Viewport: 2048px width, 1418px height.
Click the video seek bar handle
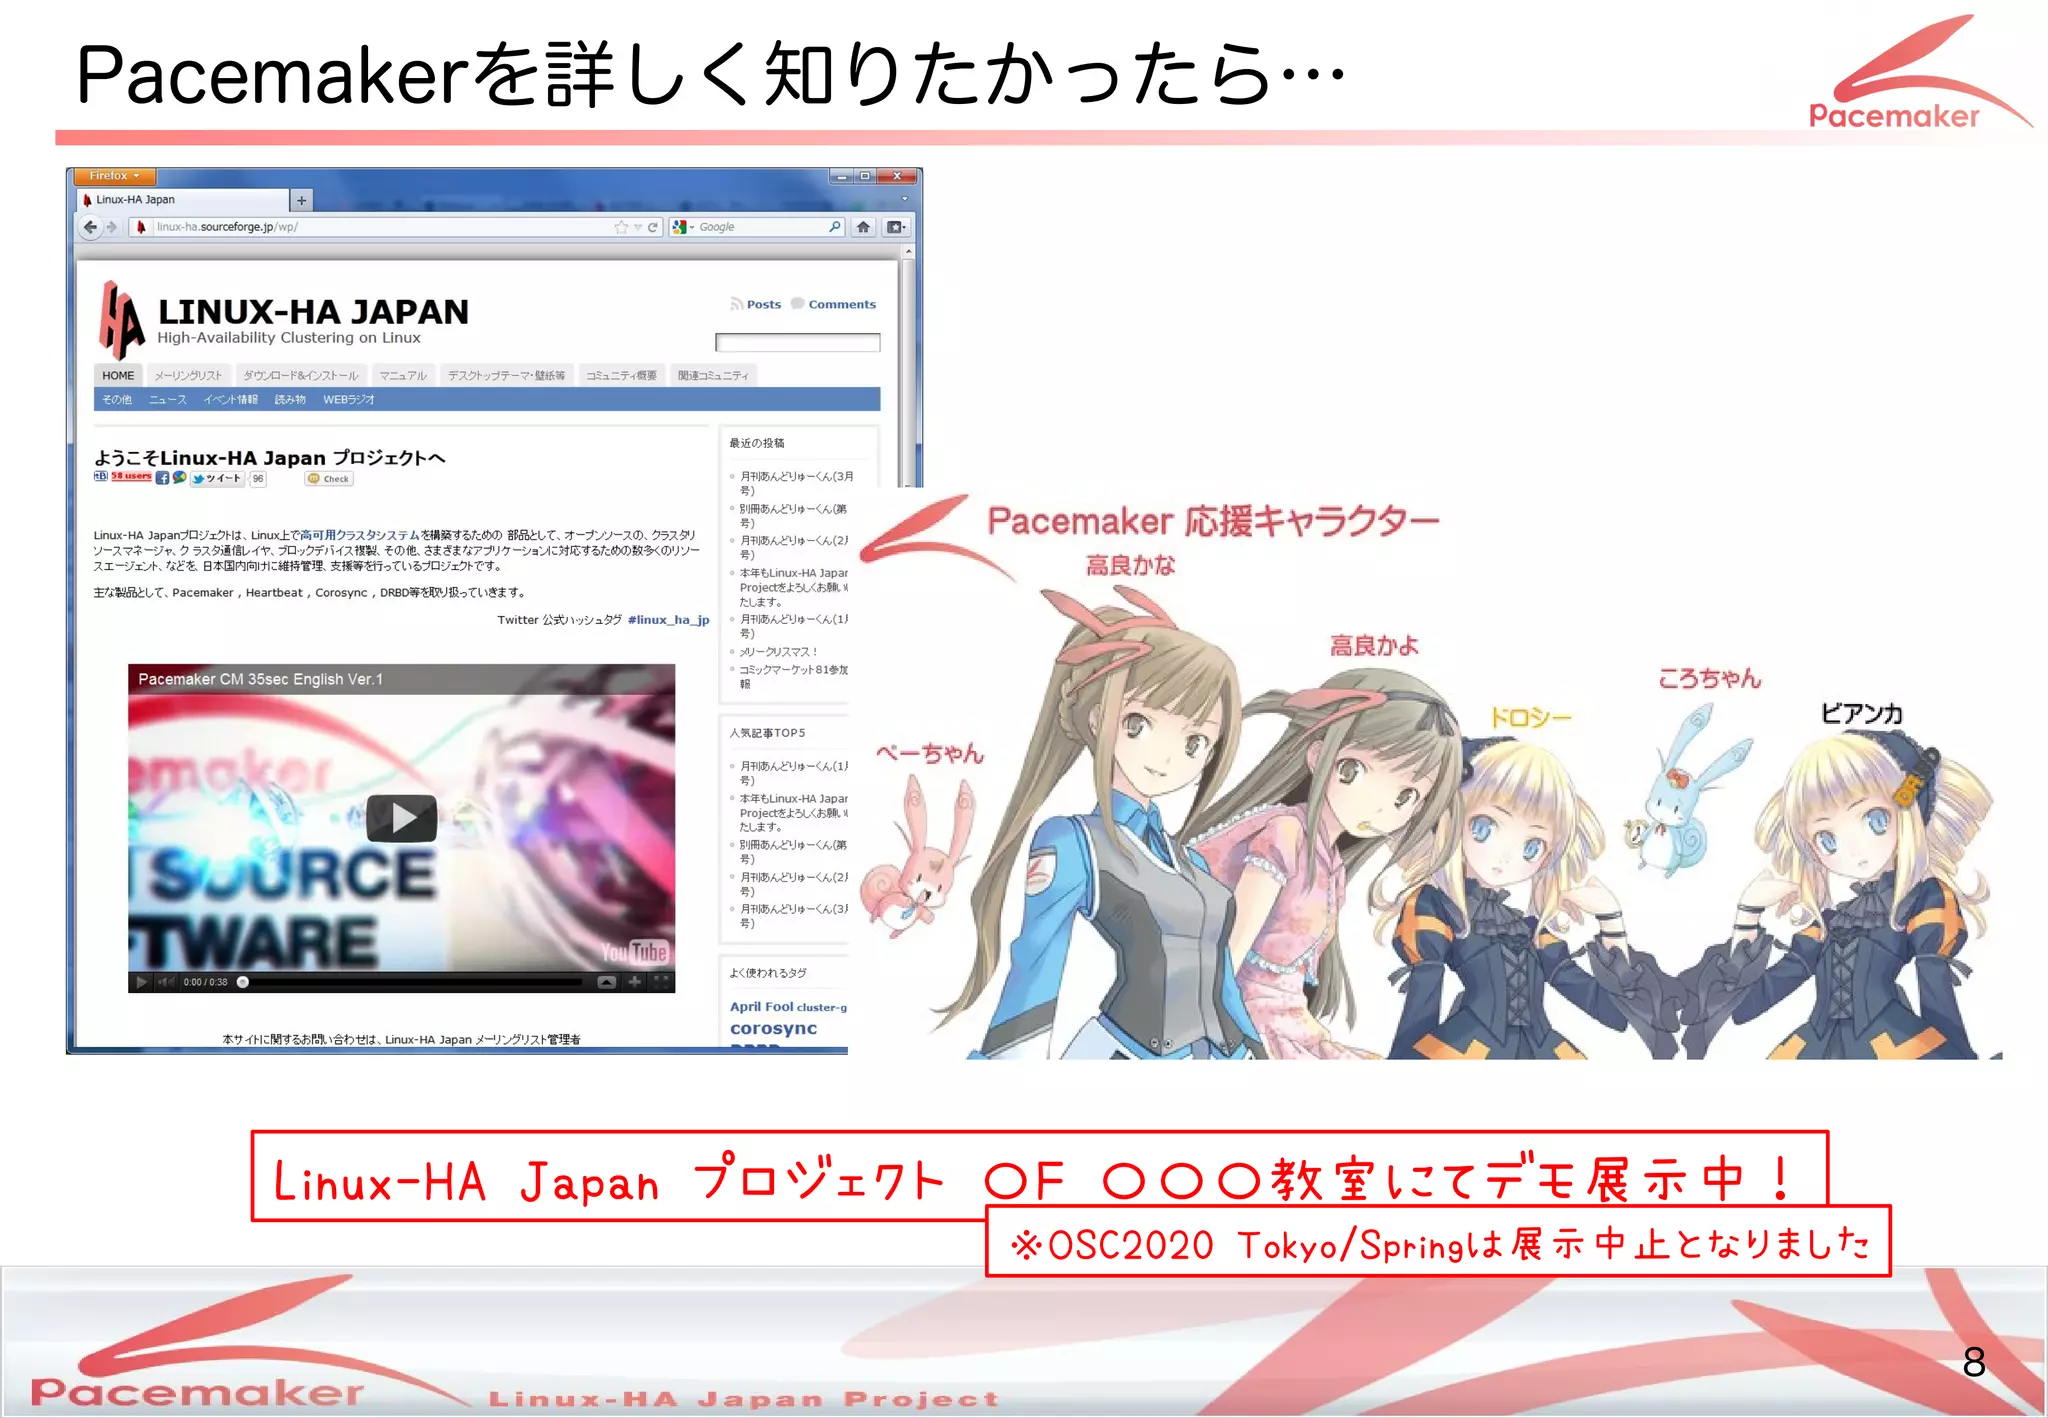(x=242, y=982)
